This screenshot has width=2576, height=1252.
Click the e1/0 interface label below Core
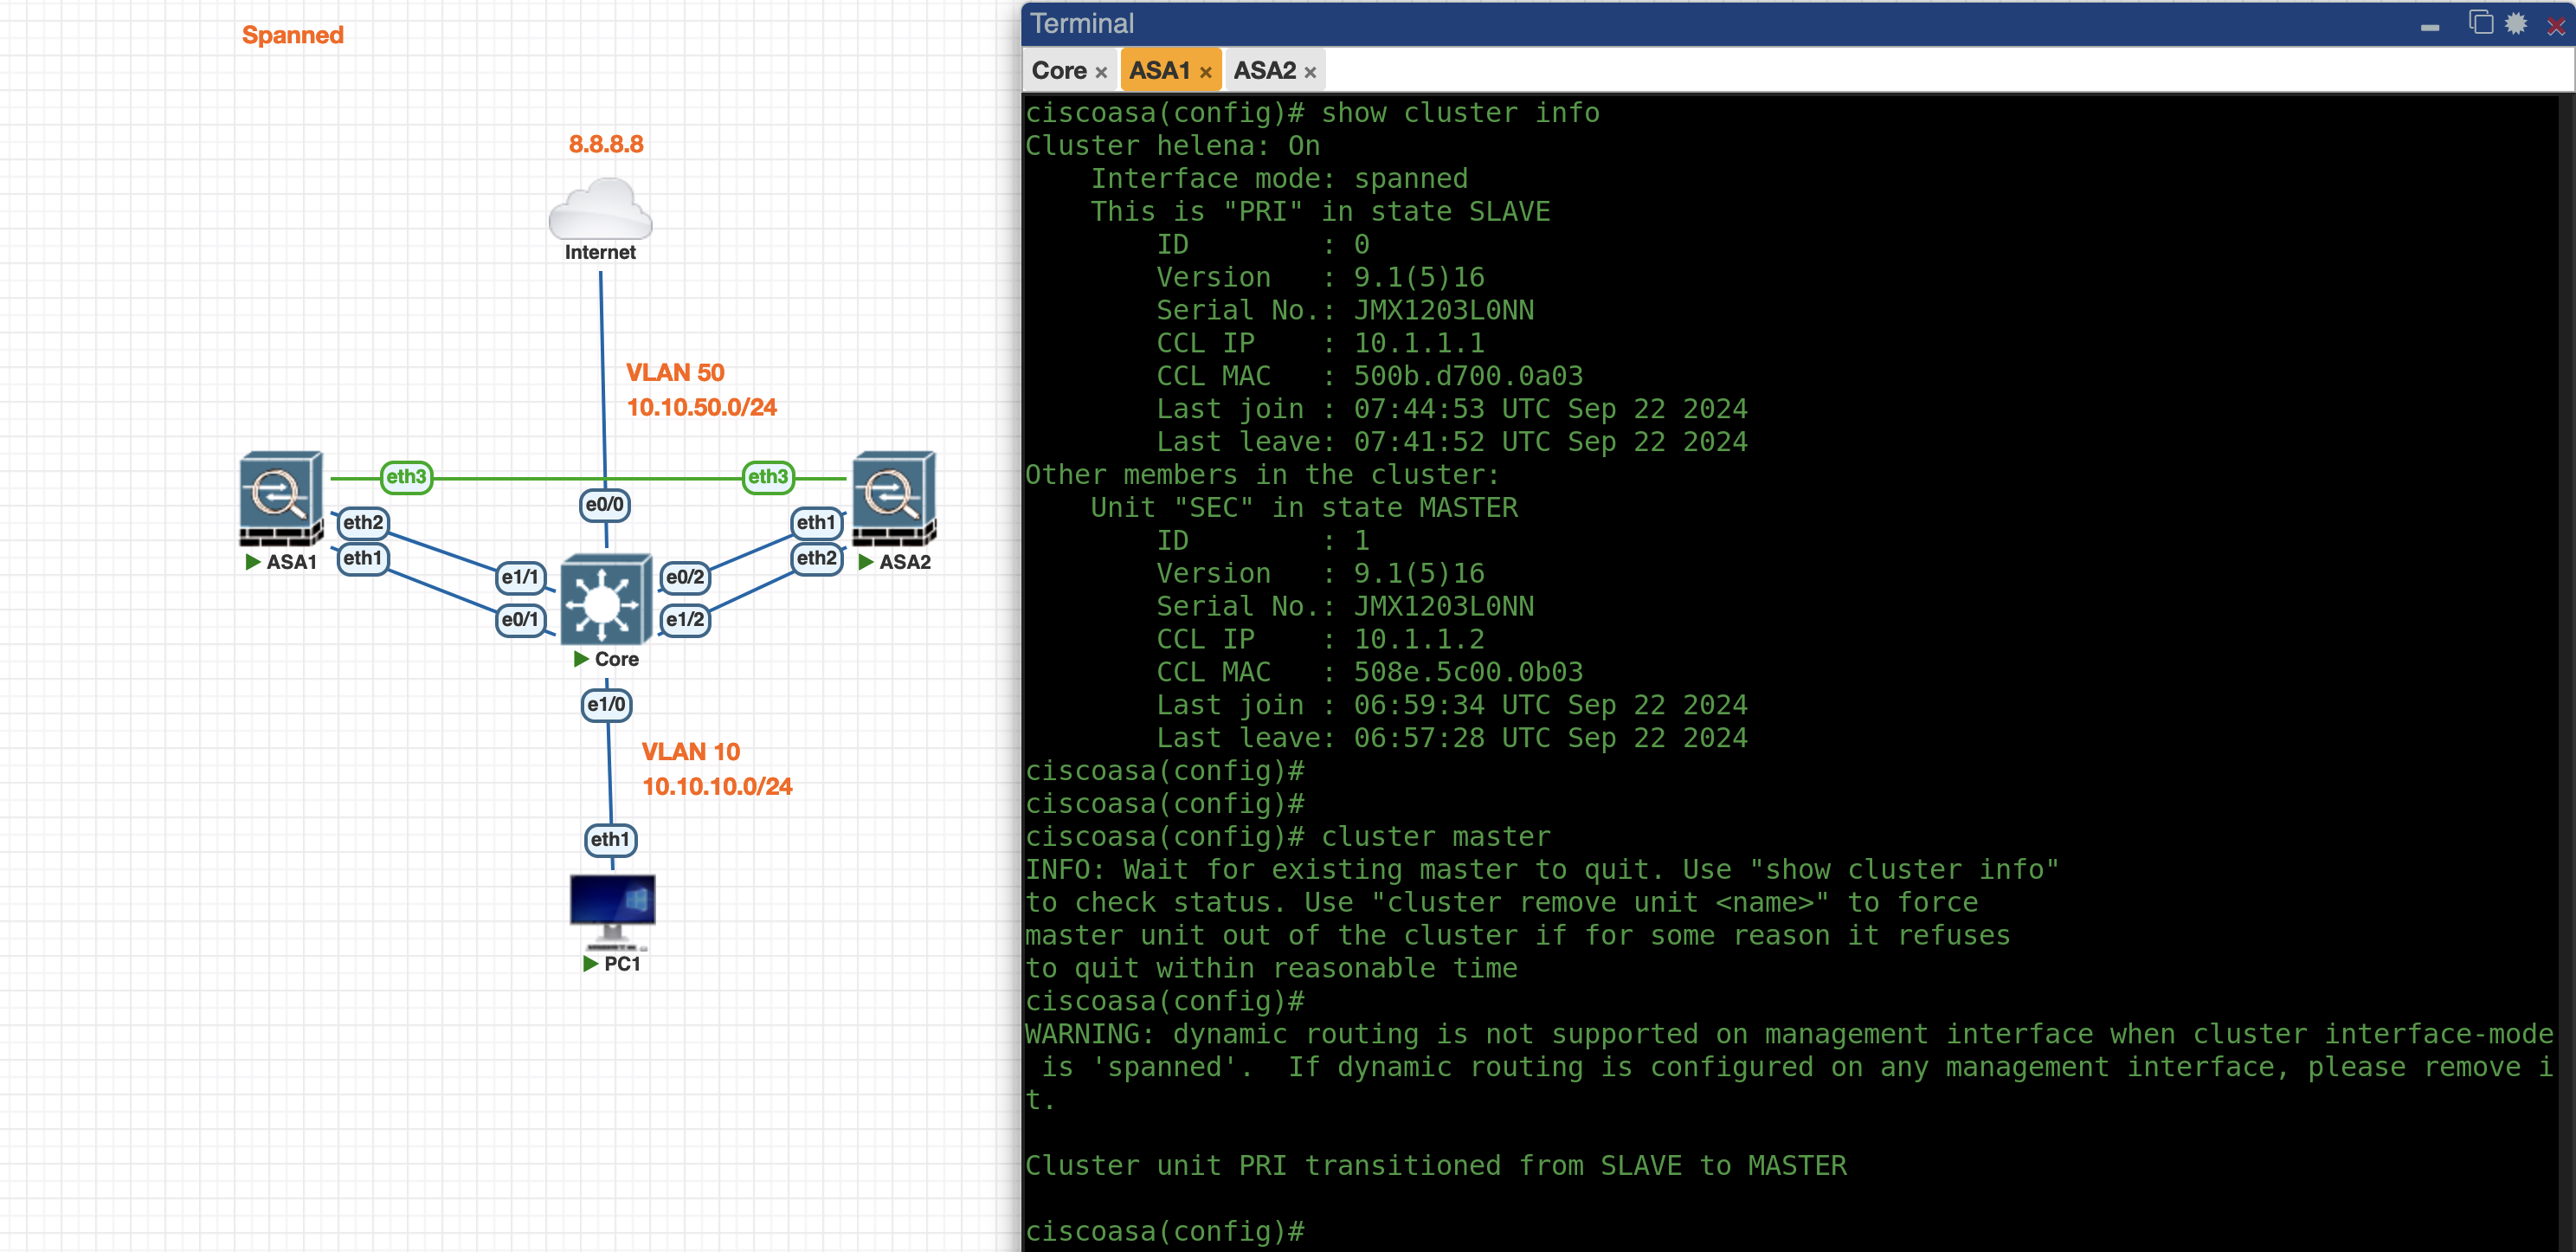coord(606,705)
